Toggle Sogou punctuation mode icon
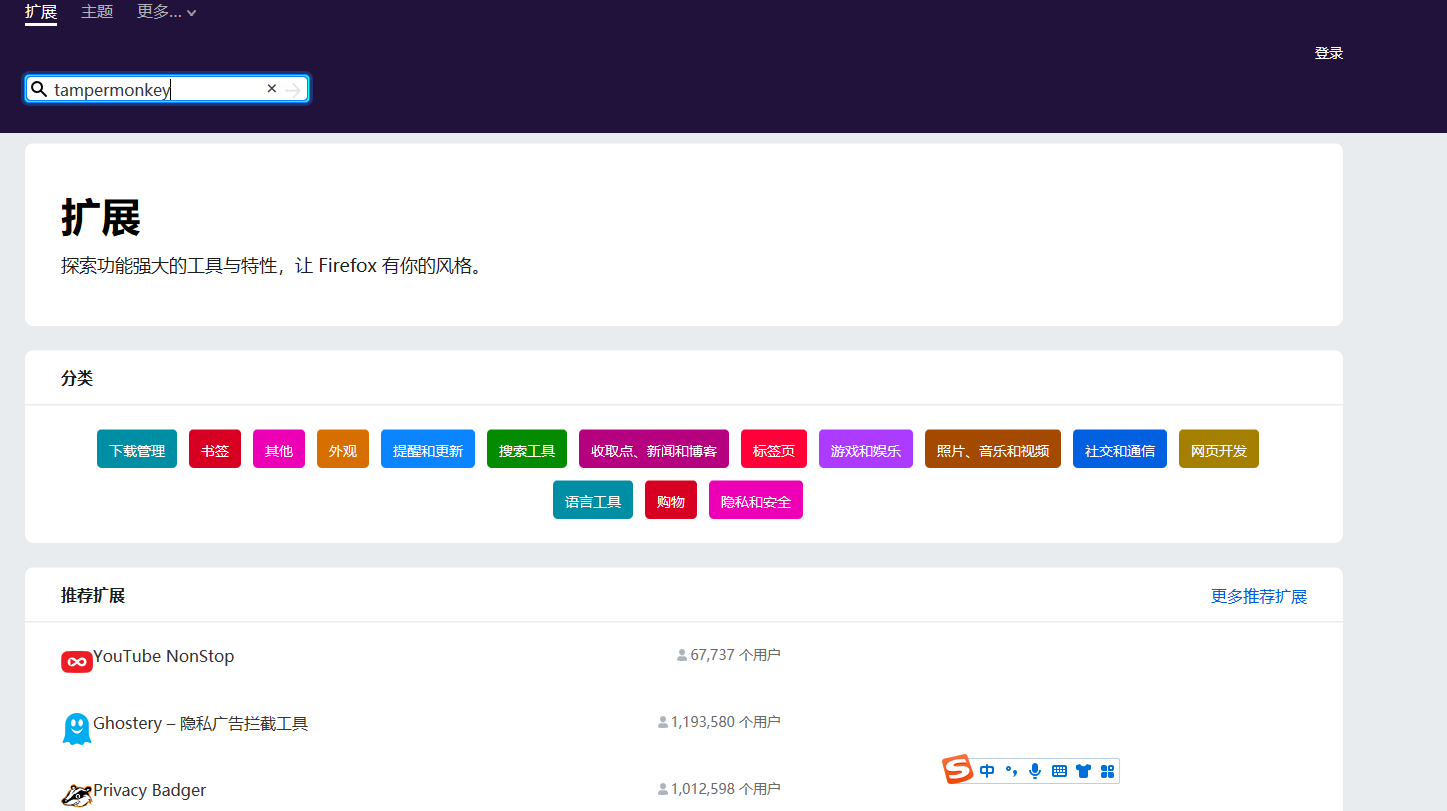1447x811 pixels. [1011, 771]
